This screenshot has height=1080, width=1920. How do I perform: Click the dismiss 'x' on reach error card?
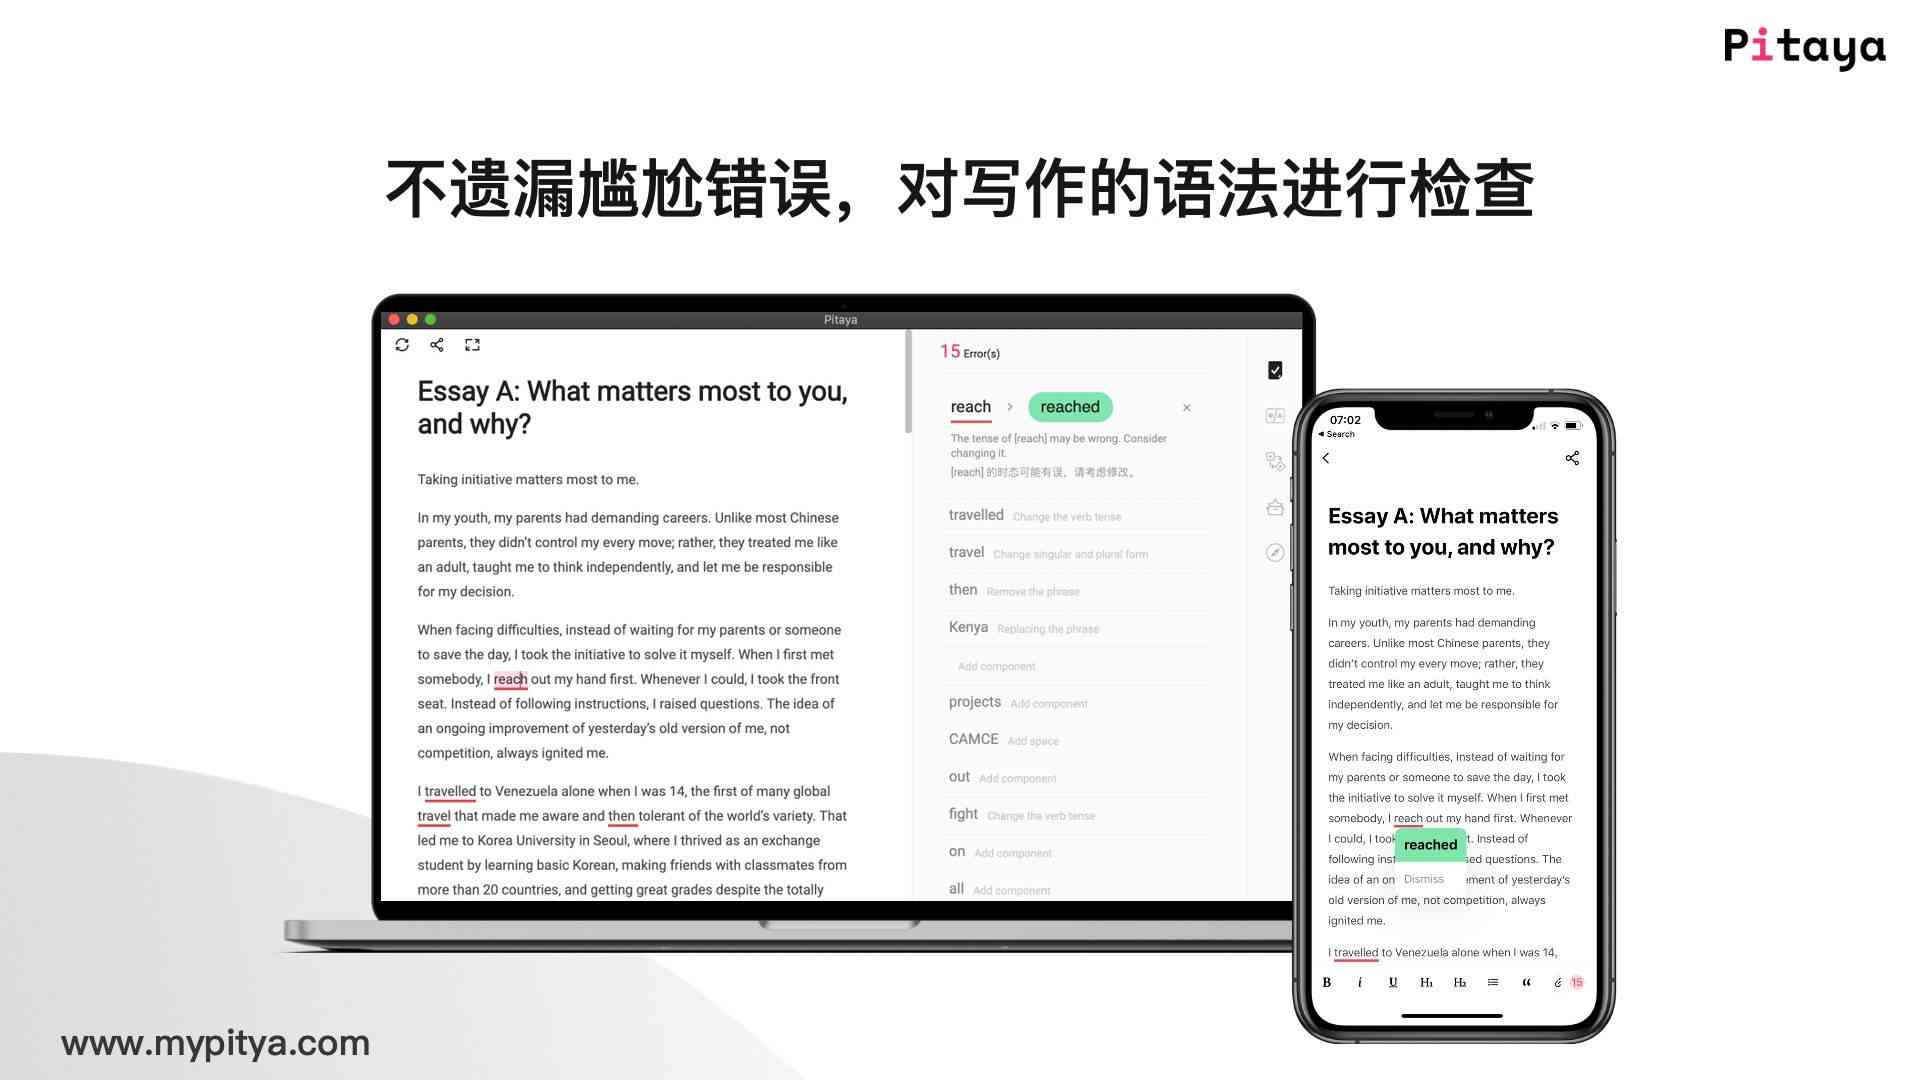click(x=1184, y=407)
